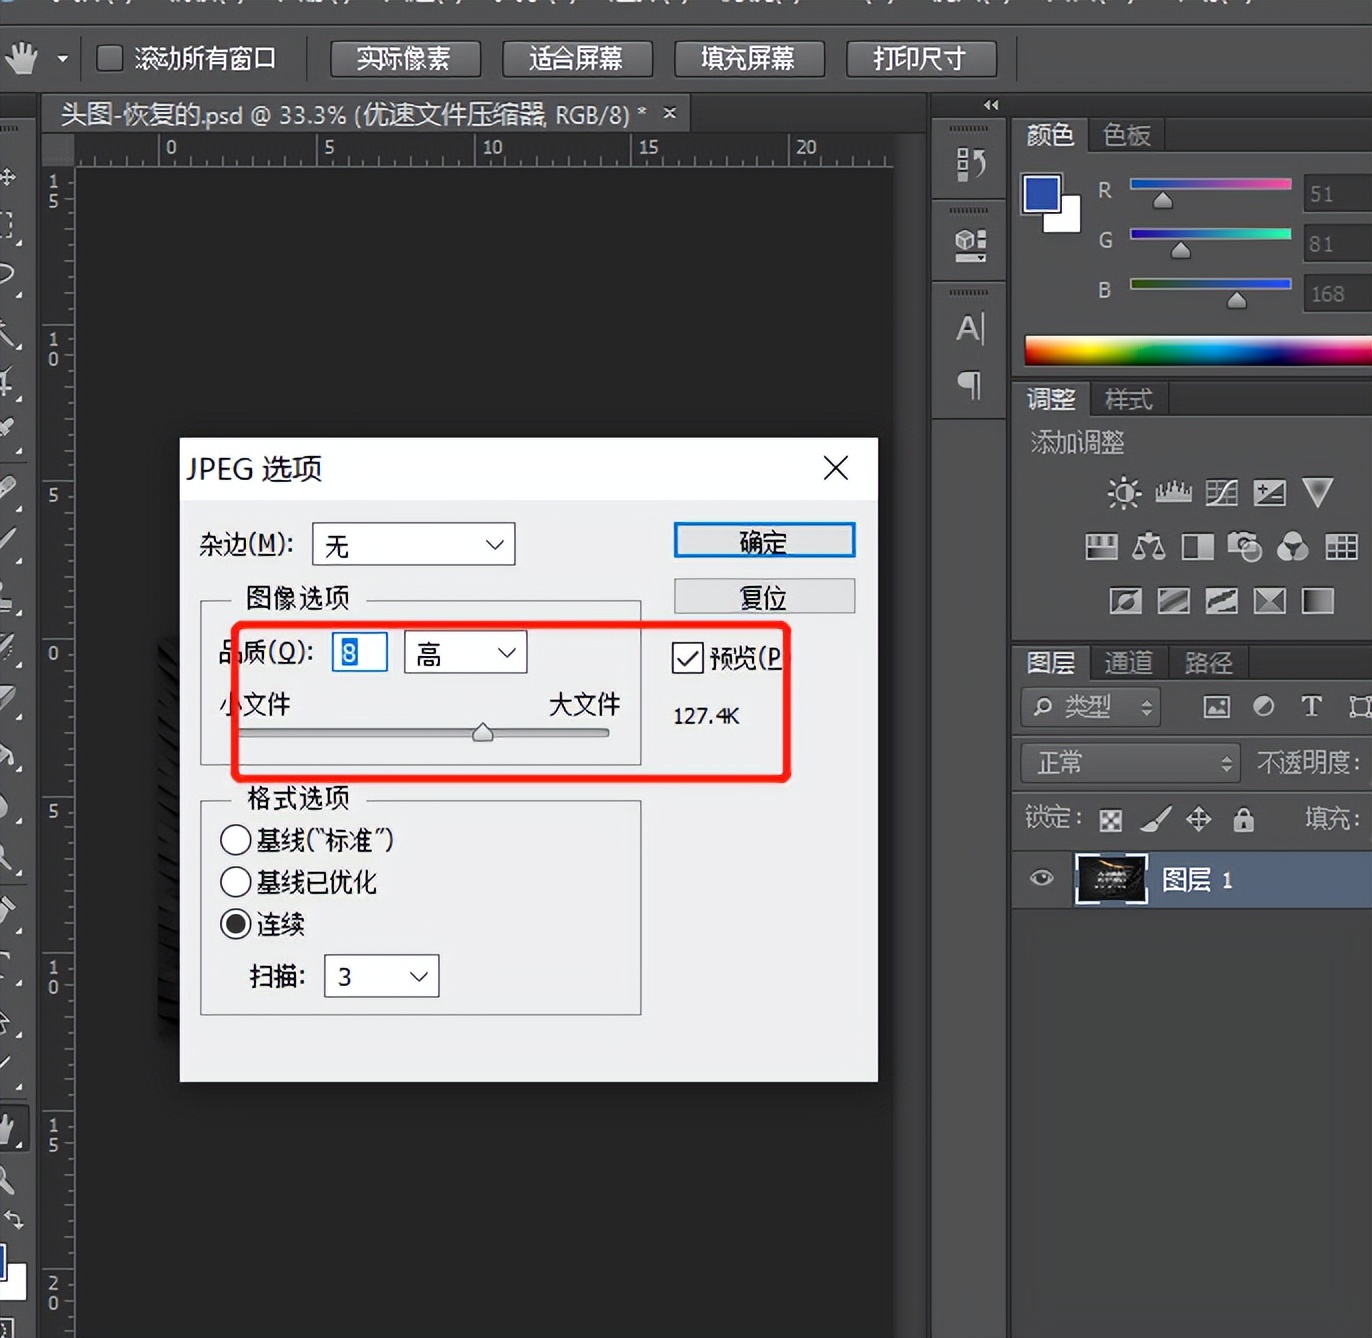Enable the scroll all windows checkbox

110,58
